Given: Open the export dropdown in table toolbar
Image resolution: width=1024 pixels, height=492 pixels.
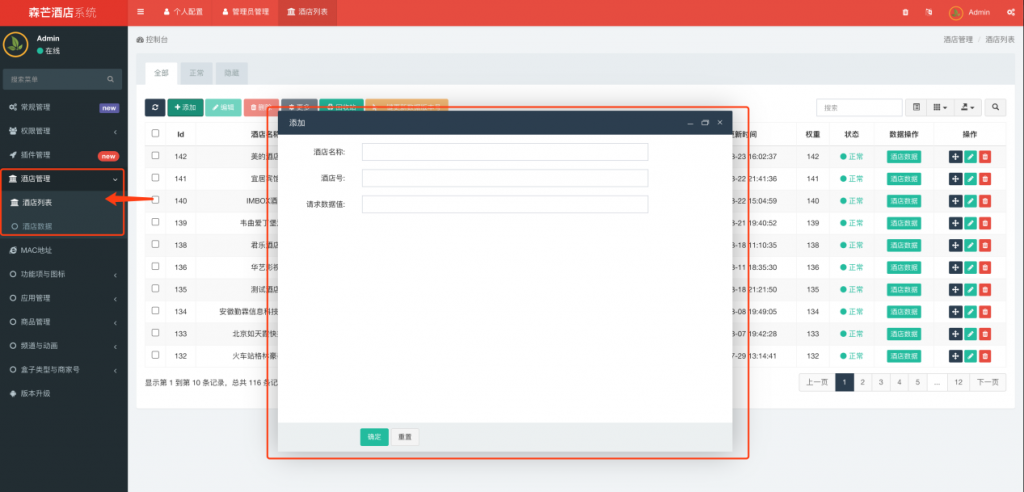Looking at the screenshot, I should (x=968, y=107).
